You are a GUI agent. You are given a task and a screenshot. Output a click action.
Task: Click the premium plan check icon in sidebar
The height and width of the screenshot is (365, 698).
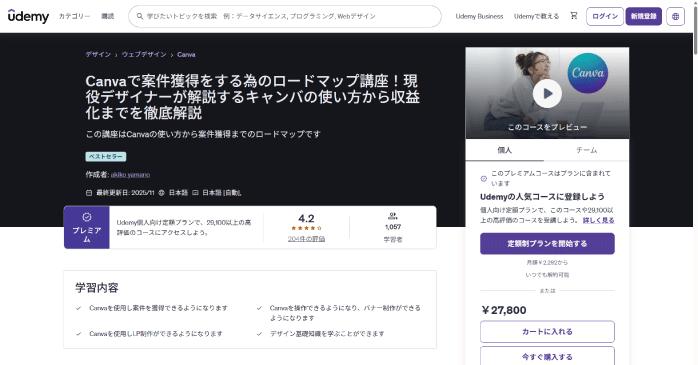(484, 178)
